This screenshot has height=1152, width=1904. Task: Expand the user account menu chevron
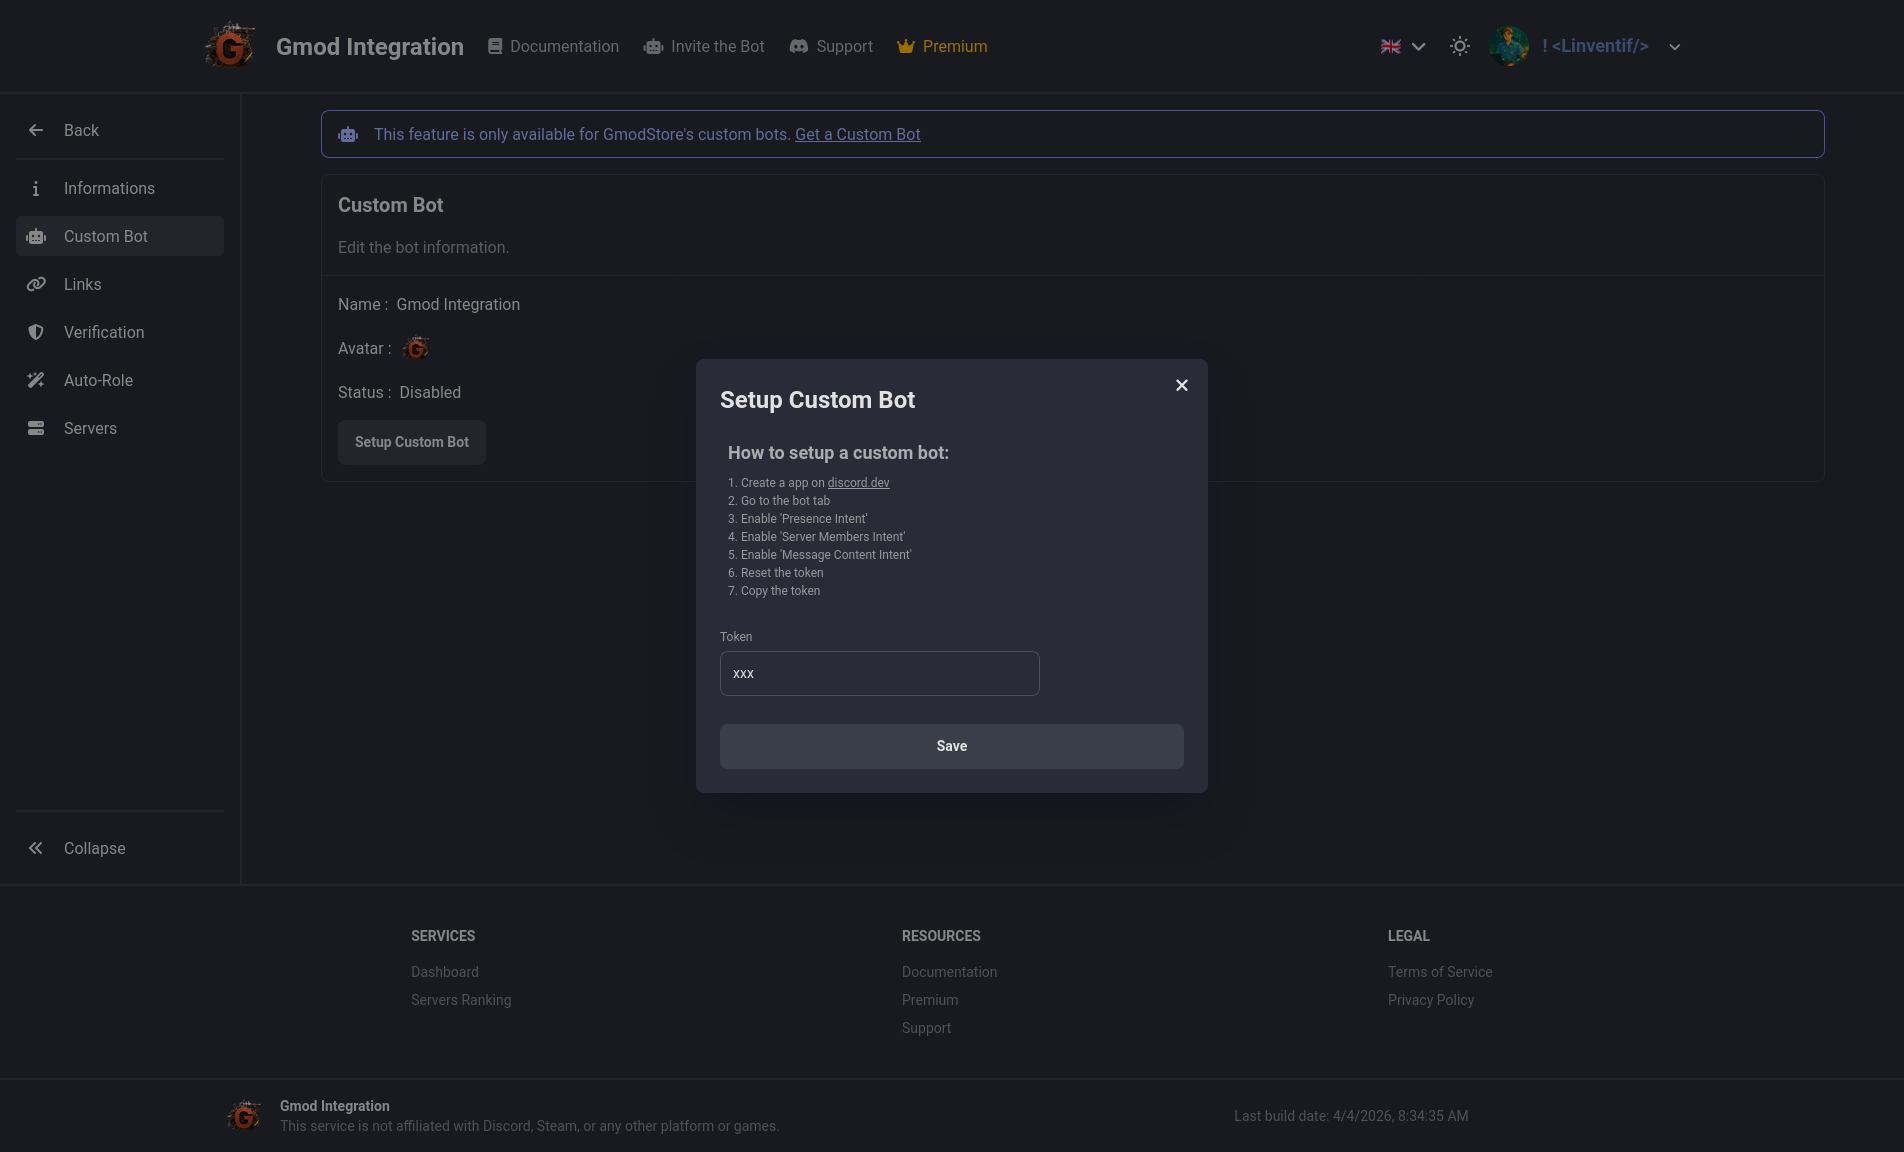1675,47
